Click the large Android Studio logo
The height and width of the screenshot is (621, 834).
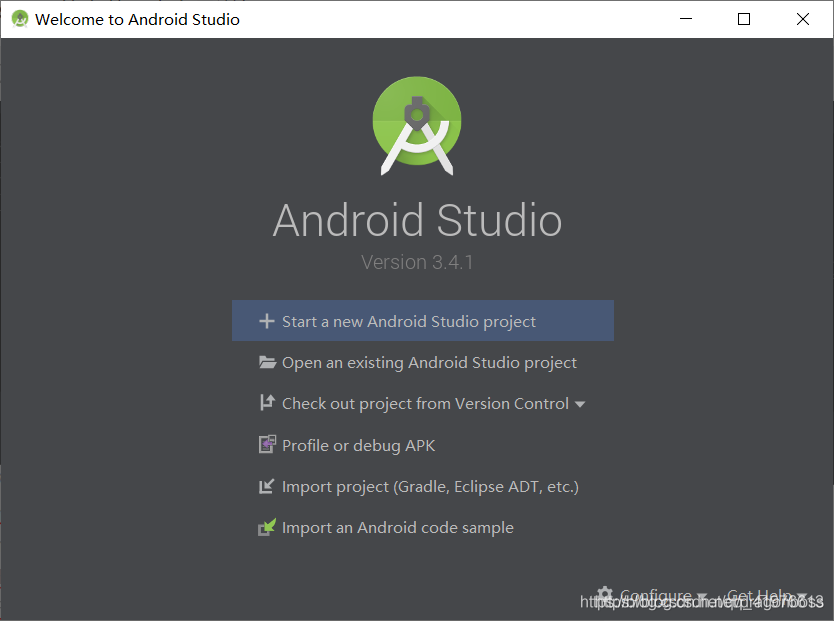(x=417, y=125)
